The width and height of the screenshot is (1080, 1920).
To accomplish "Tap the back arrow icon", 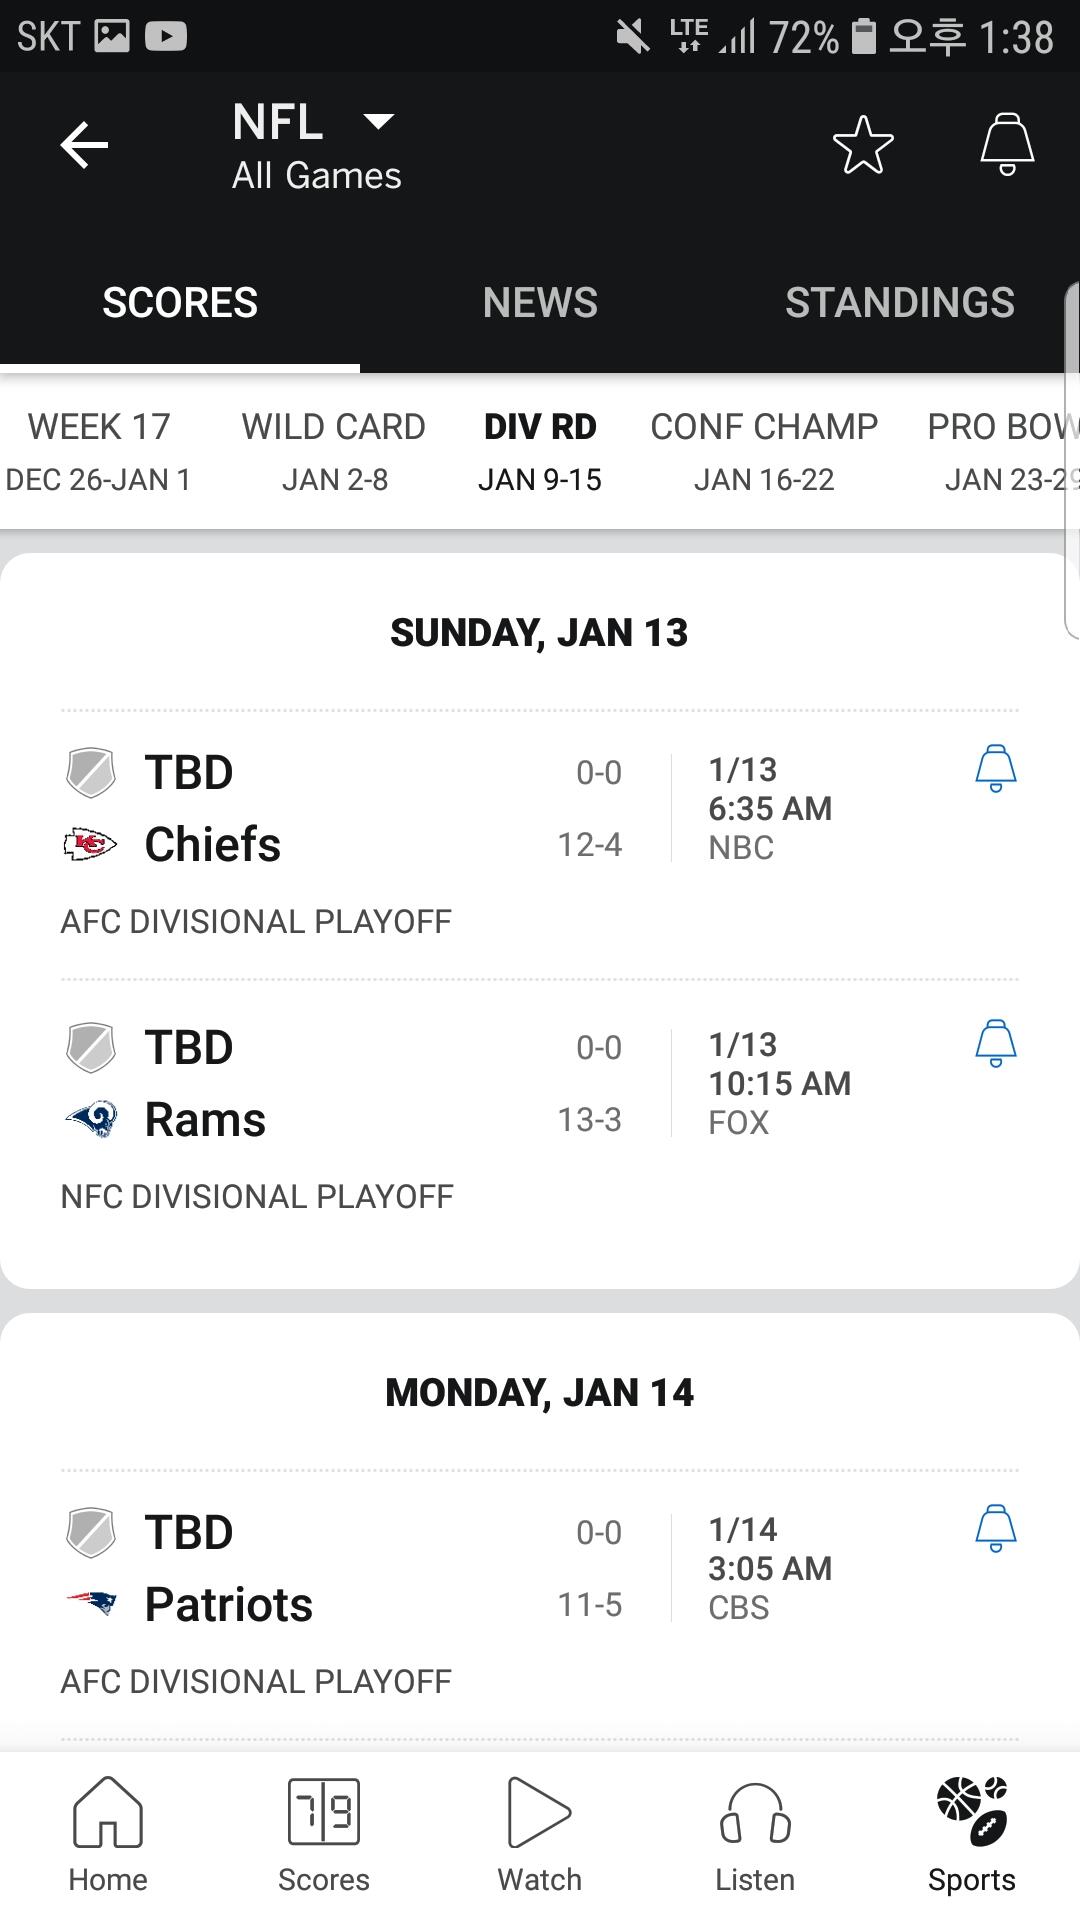I will point(84,146).
